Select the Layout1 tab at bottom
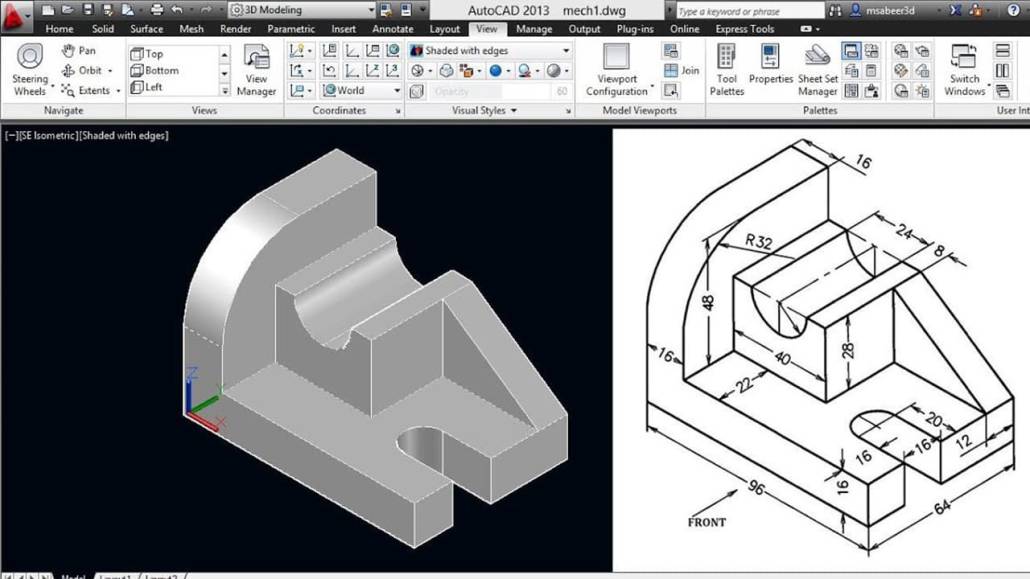Viewport: 1030px width, 579px height. point(115,576)
